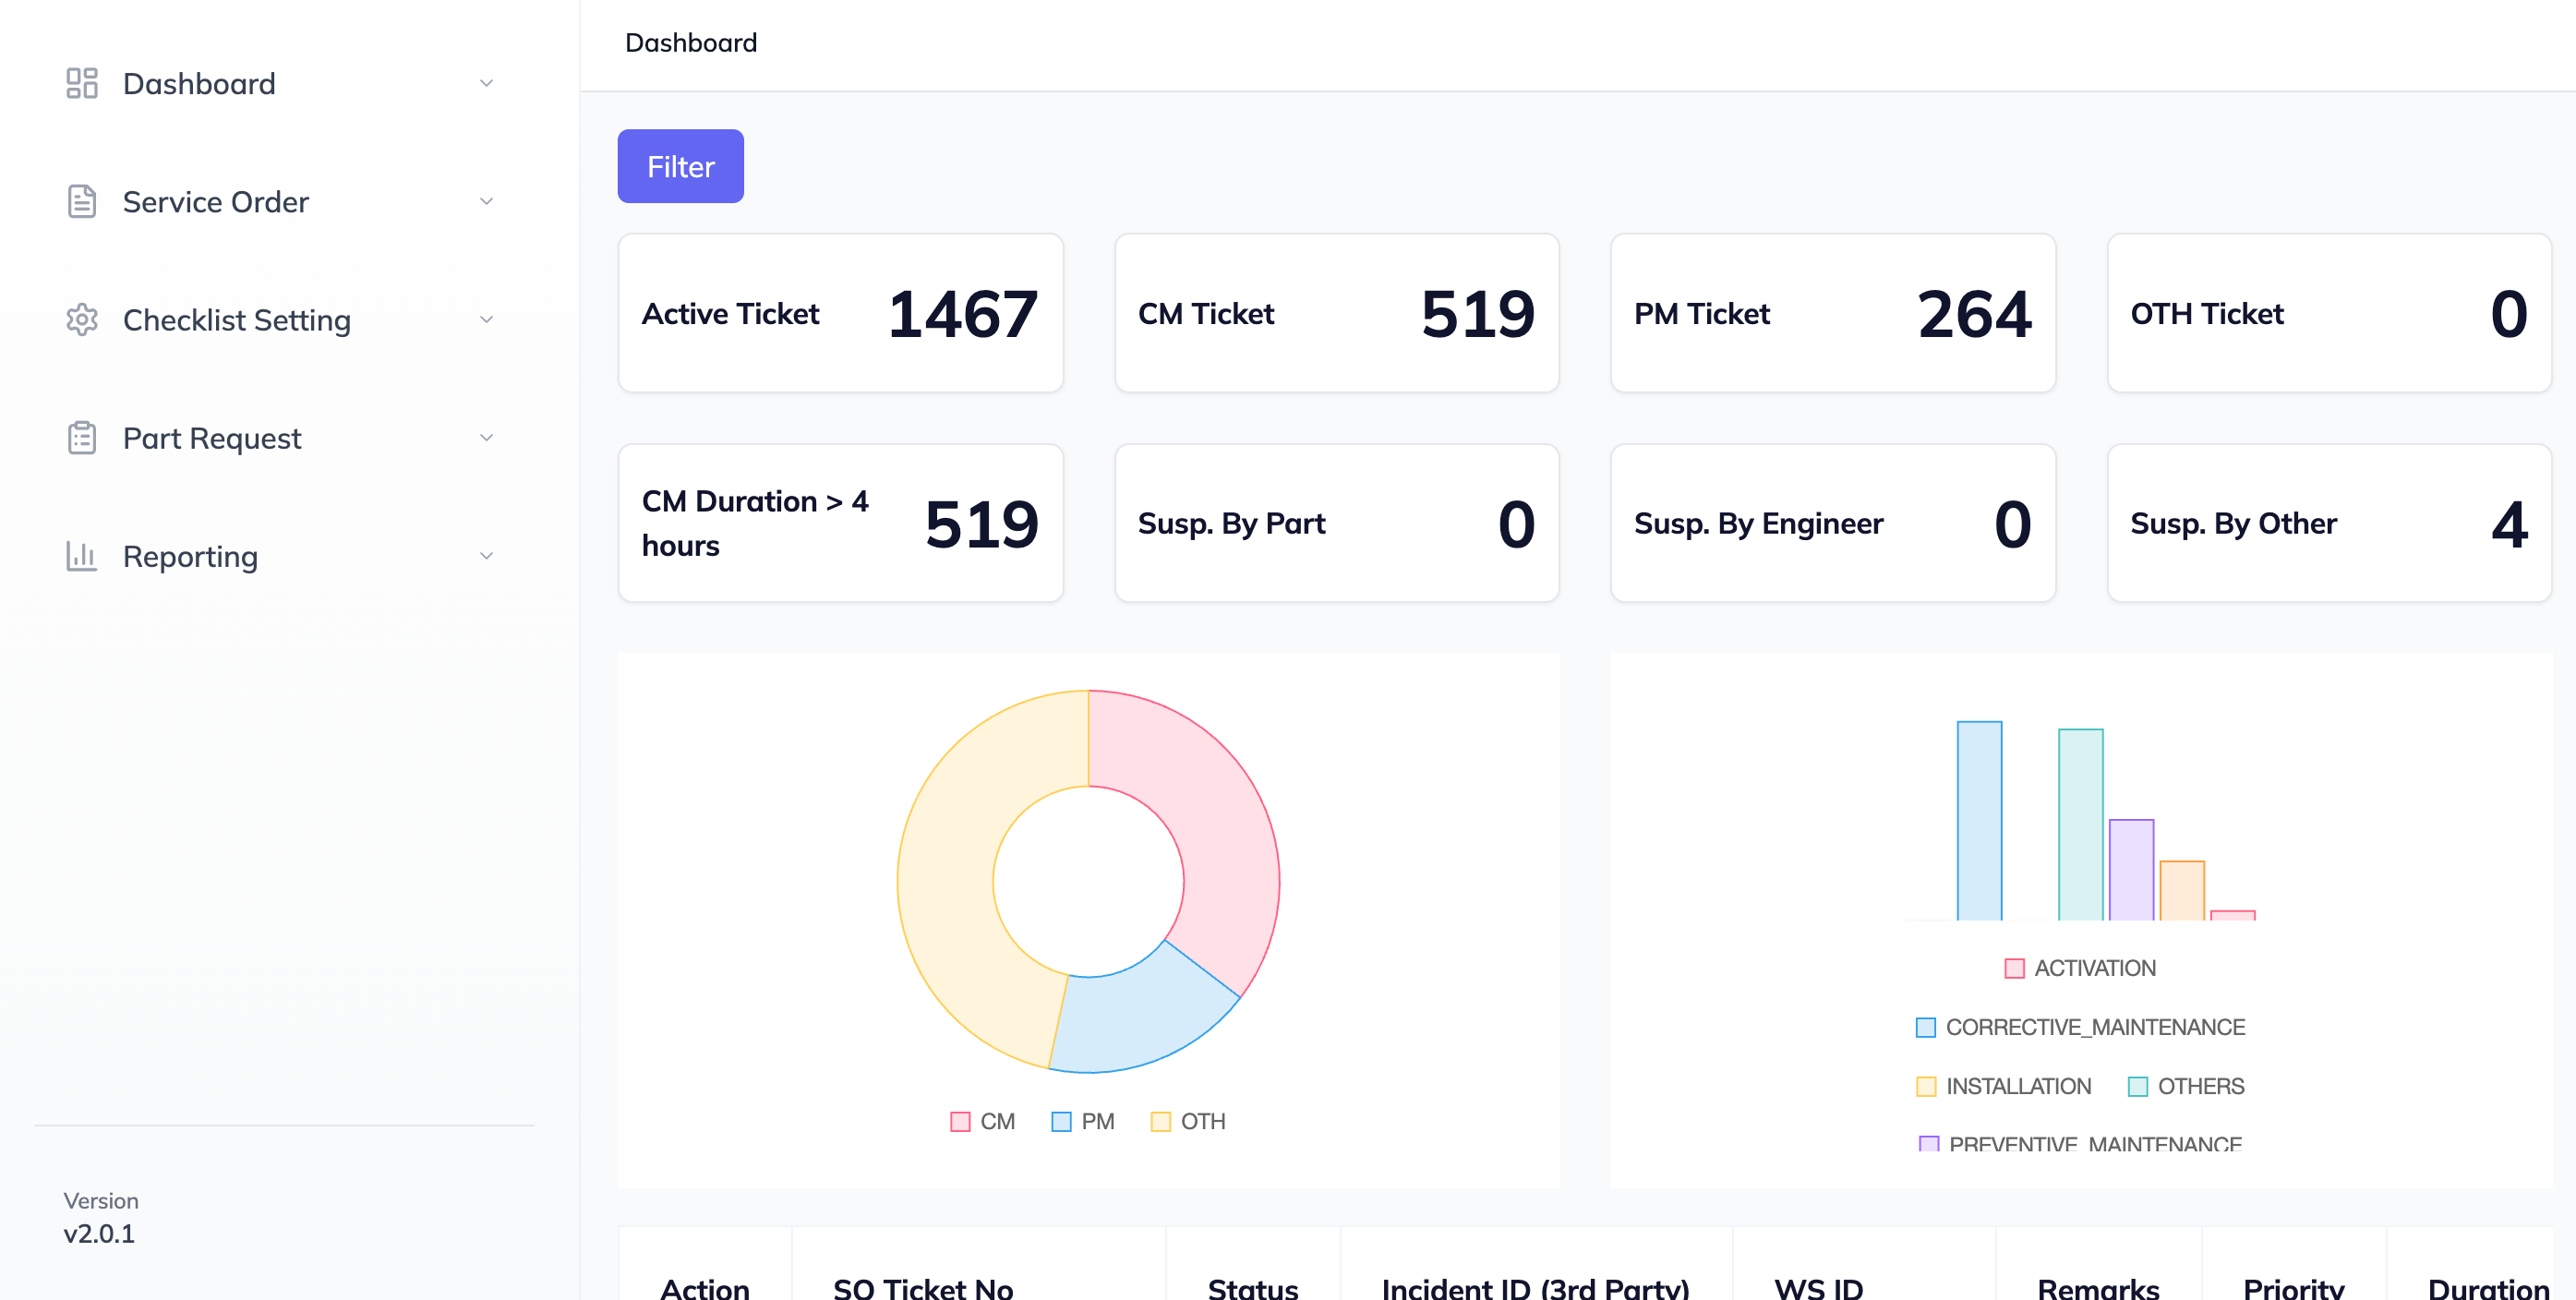The height and width of the screenshot is (1300, 2576).
Task: Click the v2.0.1 version text
Action: [99, 1233]
